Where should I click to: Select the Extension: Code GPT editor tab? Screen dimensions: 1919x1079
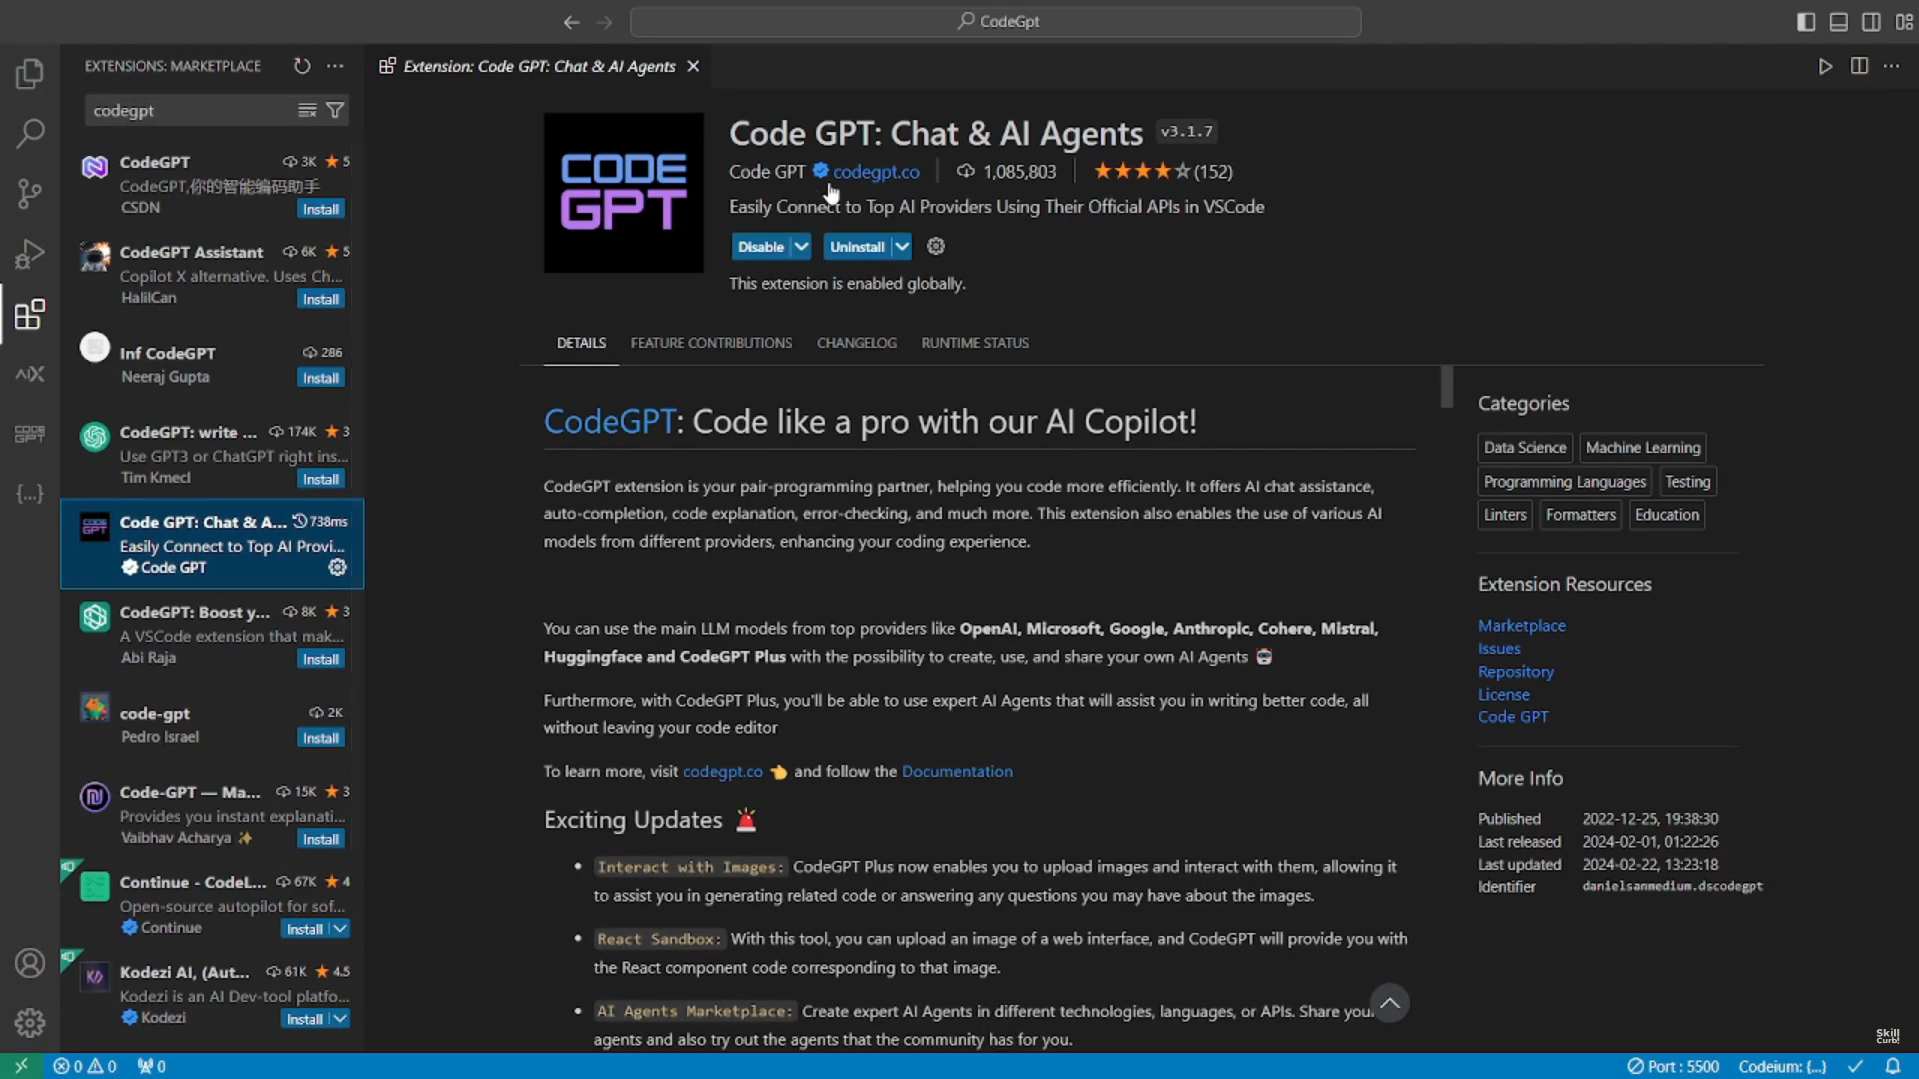(539, 66)
